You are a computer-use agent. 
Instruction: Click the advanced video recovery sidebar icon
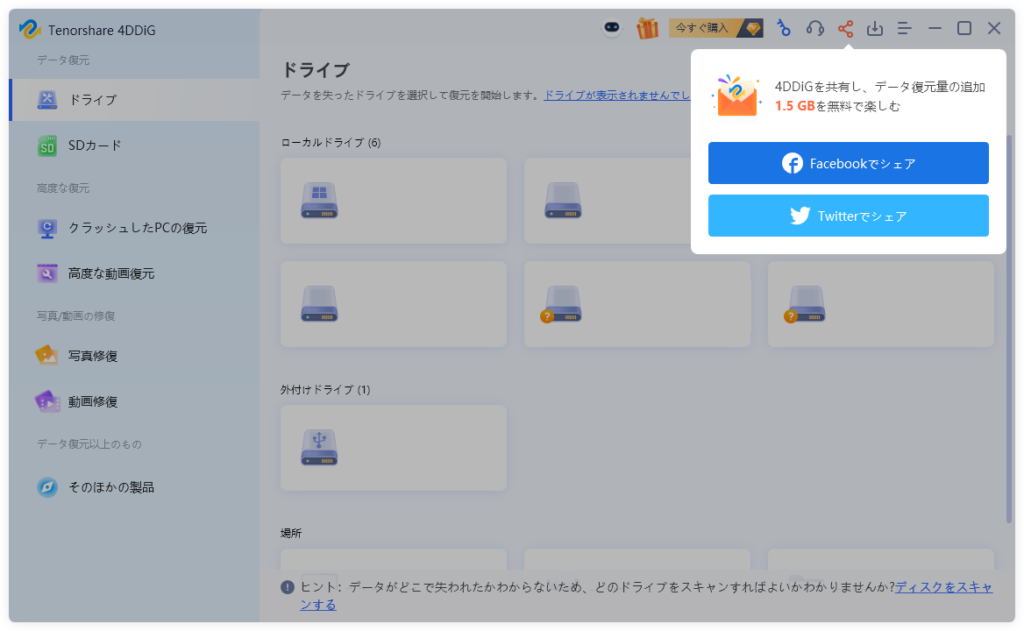[x=47, y=274]
